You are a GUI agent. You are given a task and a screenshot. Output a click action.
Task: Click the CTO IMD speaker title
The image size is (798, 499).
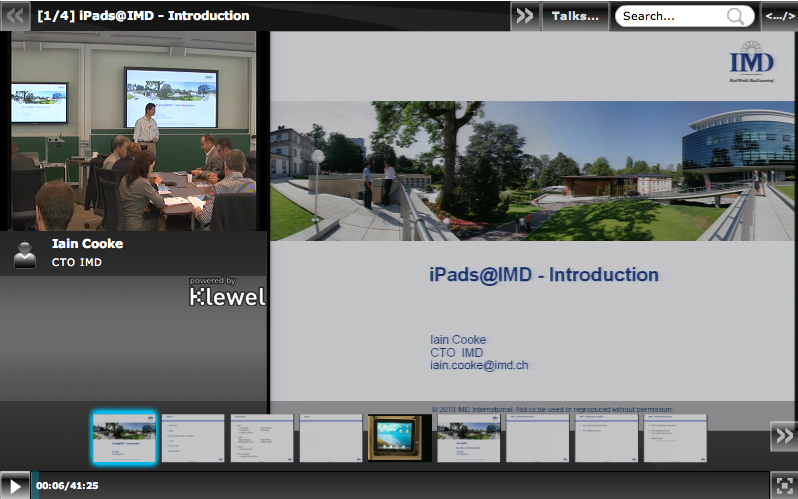pos(77,262)
